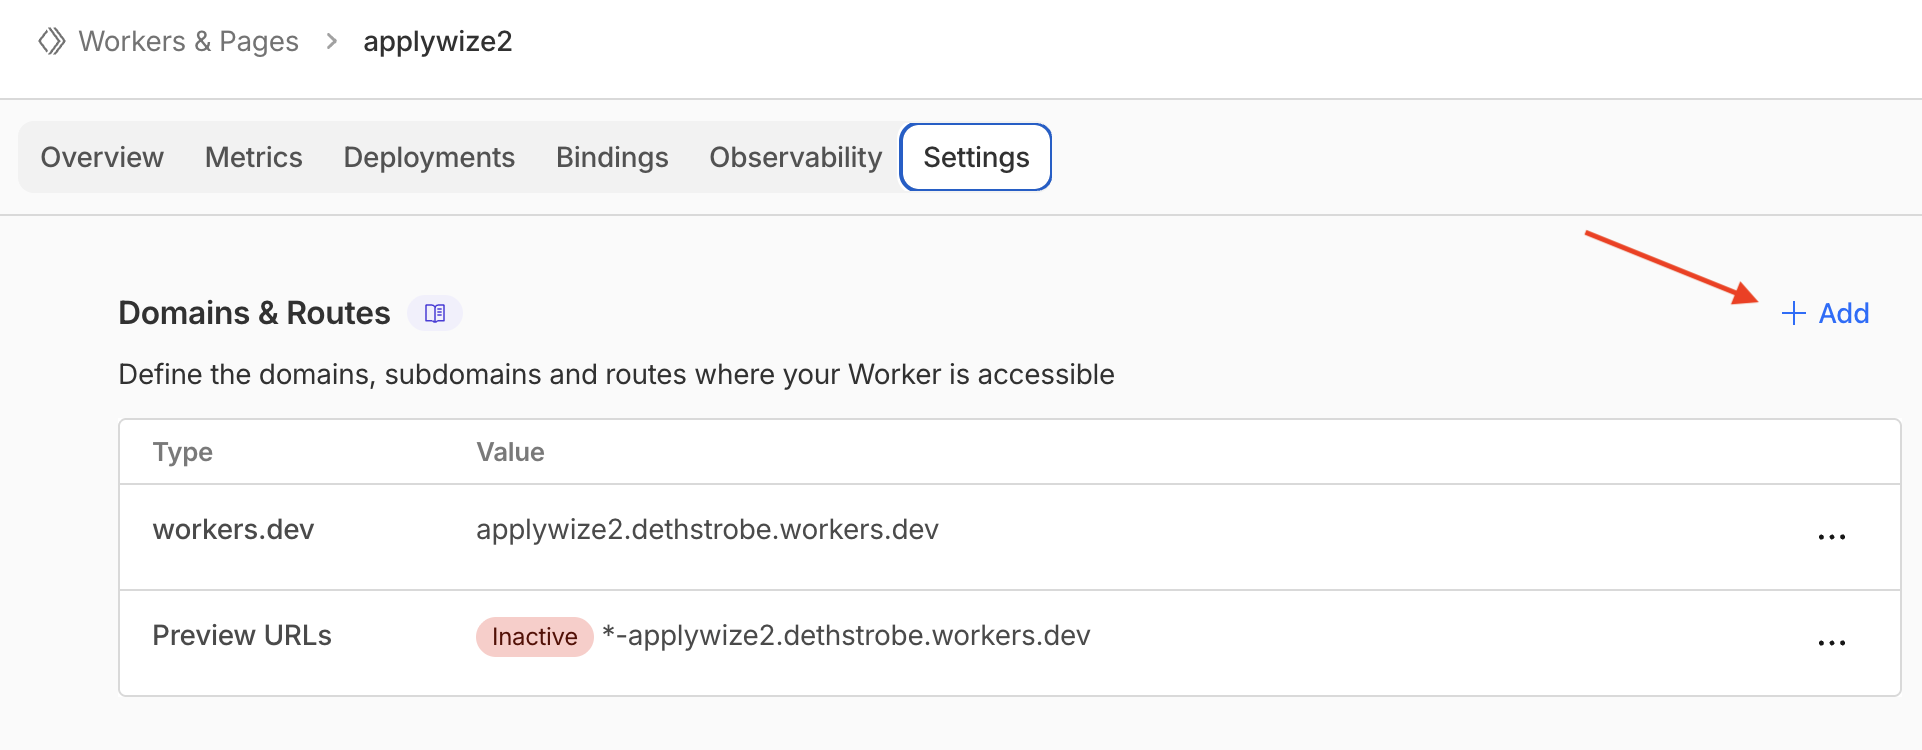Open the three-dot menu for workers.dev row
1922x750 pixels.
click(x=1832, y=537)
